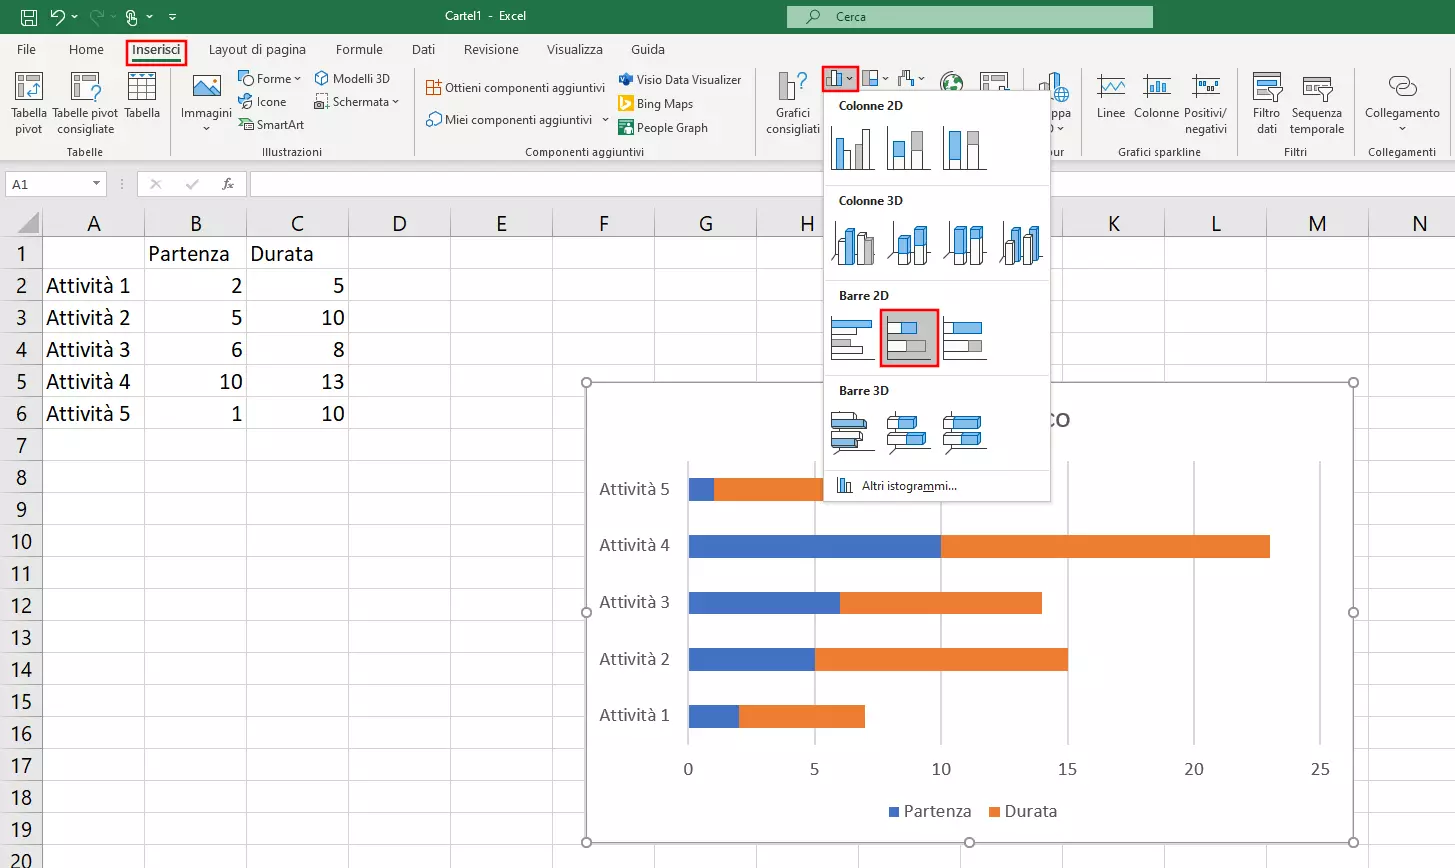The width and height of the screenshot is (1455, 868).
Task: Click Sequenza temporale button
Action: (1317, 103)
